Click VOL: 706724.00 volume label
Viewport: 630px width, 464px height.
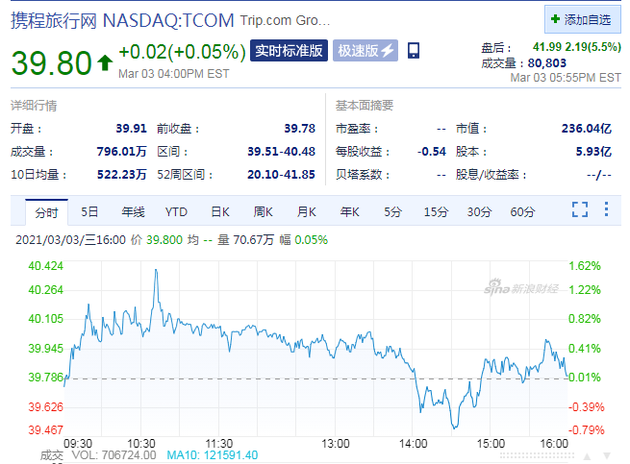point(114,455)
